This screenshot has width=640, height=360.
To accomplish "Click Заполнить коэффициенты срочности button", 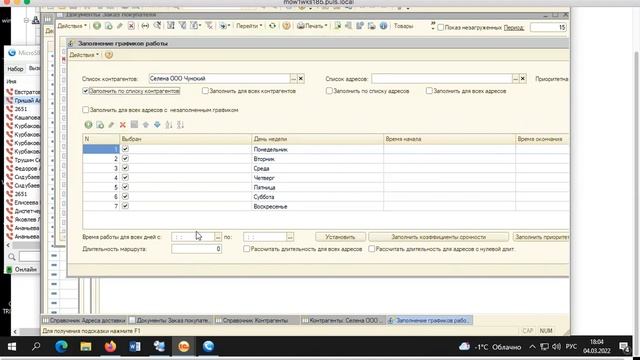I will 438,237.
